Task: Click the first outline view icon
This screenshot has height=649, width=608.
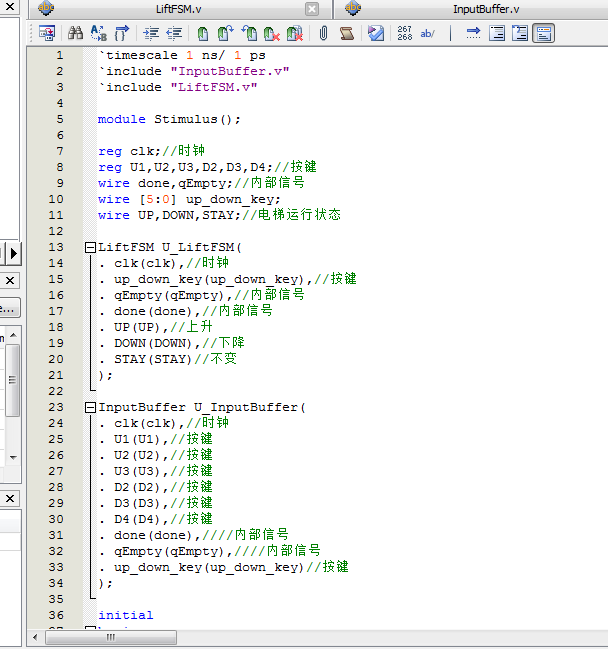Action: [x=497, y=33]
